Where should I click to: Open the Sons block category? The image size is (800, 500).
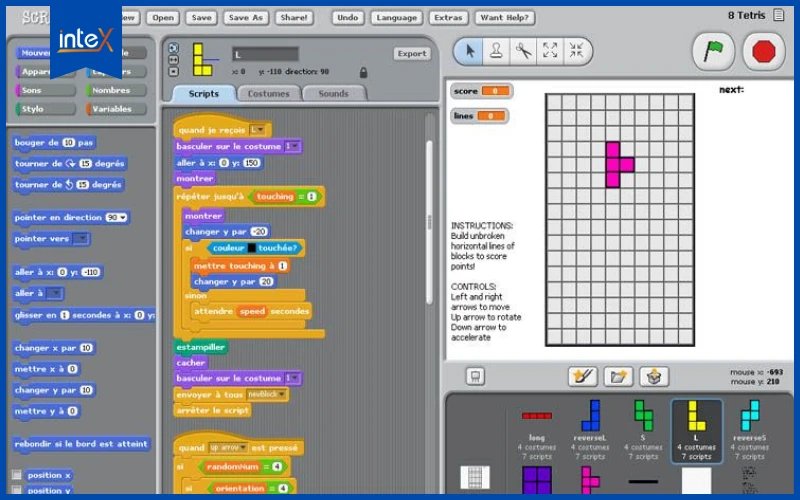[46, 90]
